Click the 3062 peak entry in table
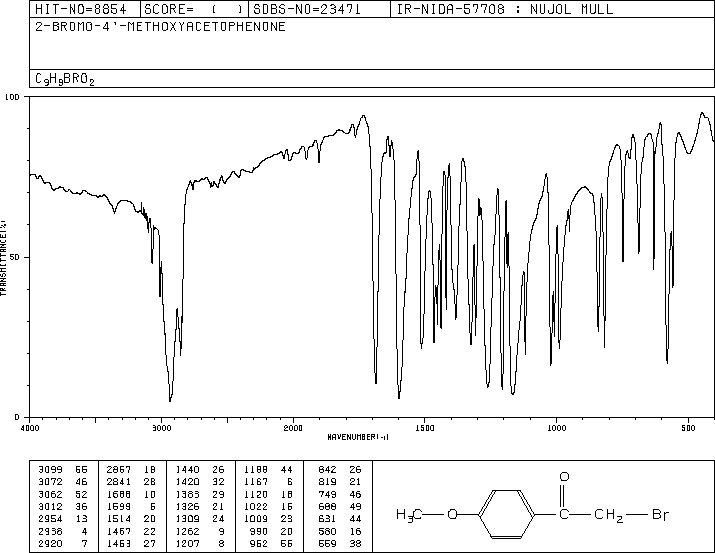This screenshot has width=715, height=553. tap(62, 494)
